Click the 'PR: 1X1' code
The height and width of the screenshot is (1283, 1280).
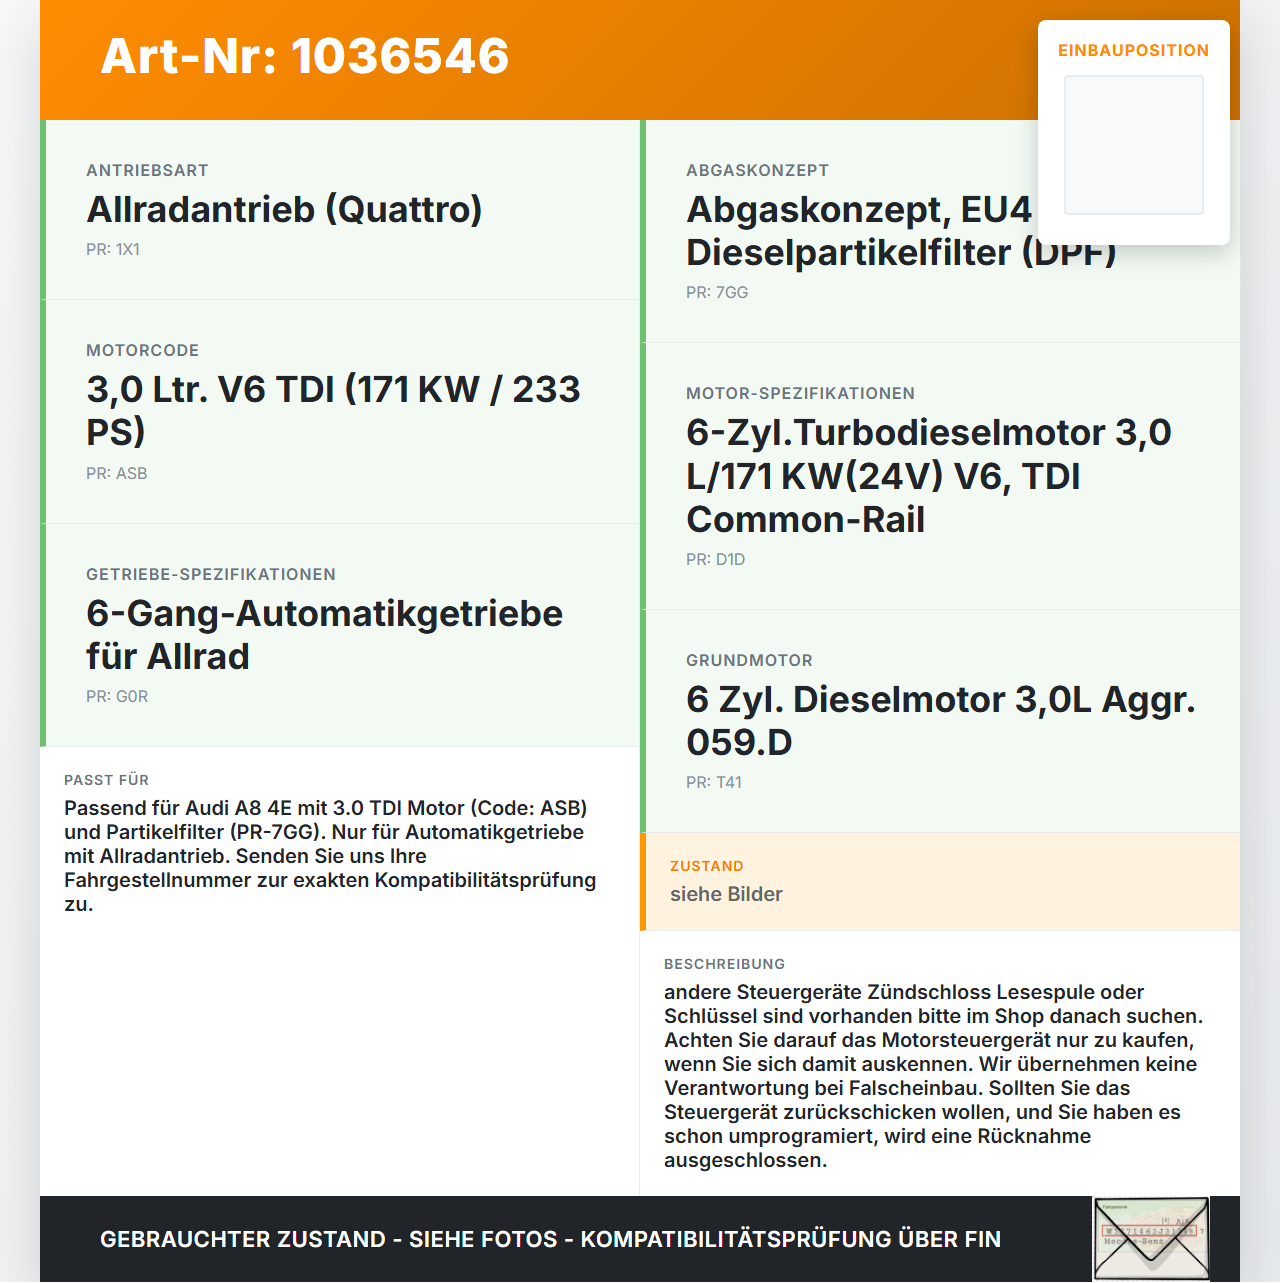tap(113, 249)
